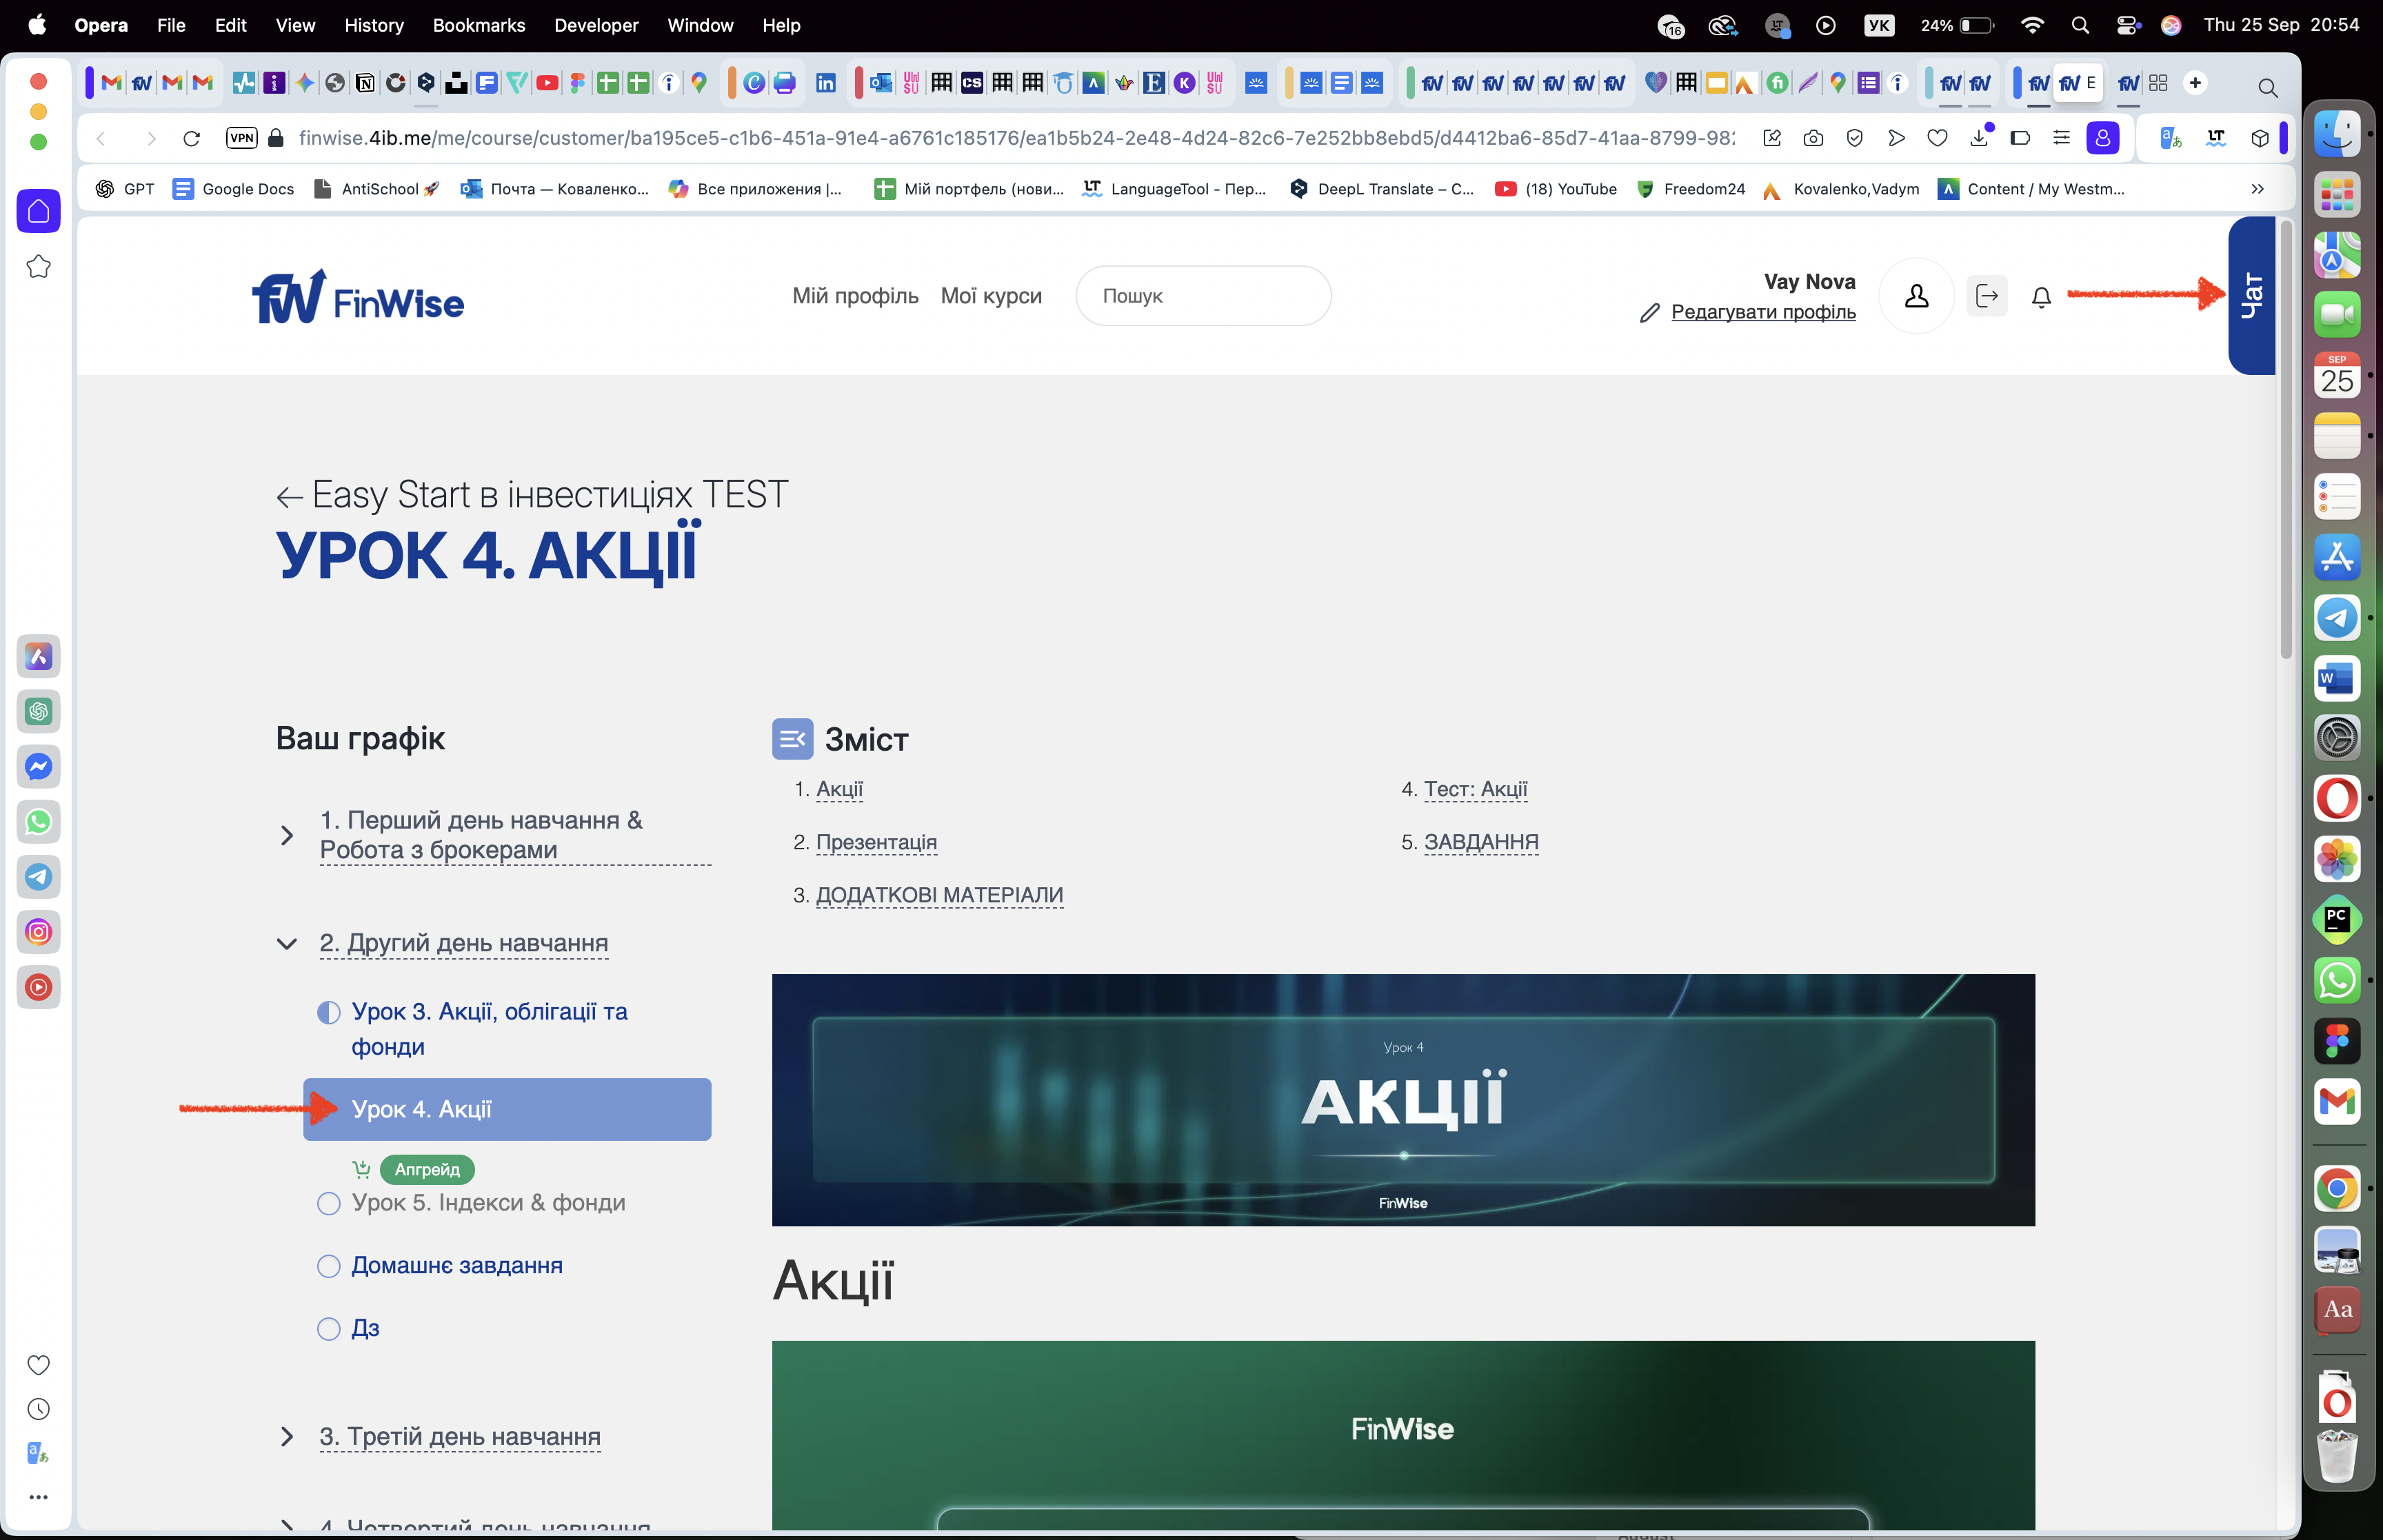Click the back arrow before Easy Start
The width and height of the screenshot is (2383, 1540).
pyautogui.click(x=289, y=497)
